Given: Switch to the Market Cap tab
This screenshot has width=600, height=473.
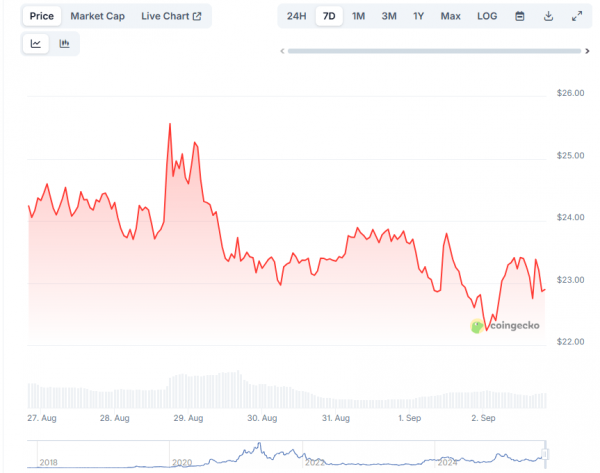Looking at the screenshot, I should (97, 16).
